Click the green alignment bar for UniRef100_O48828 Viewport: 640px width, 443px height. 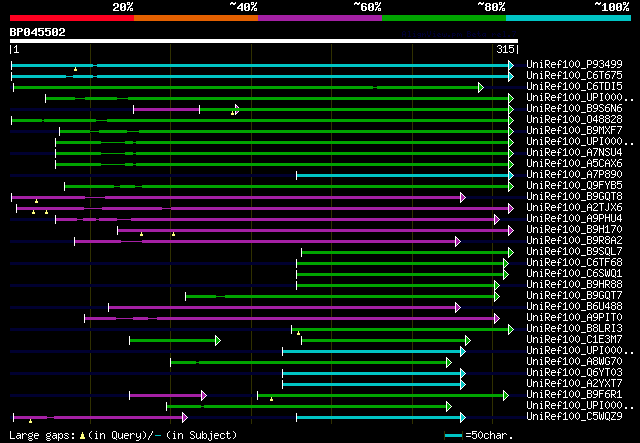coord(261,120)
